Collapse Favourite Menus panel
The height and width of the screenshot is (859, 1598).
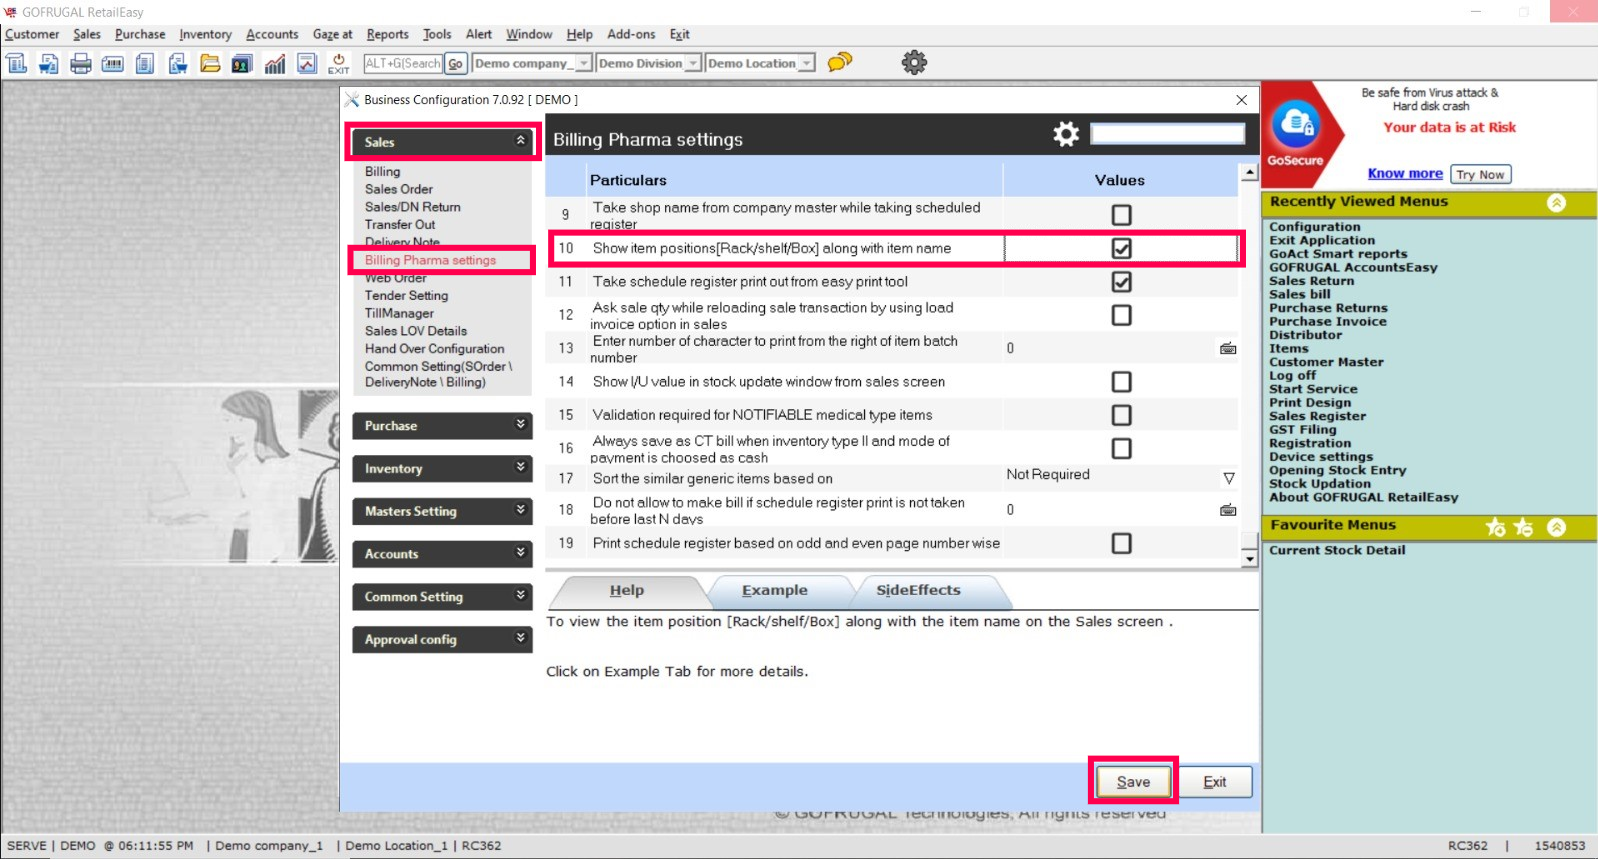pyautogui.click(x=1556, y=527)
